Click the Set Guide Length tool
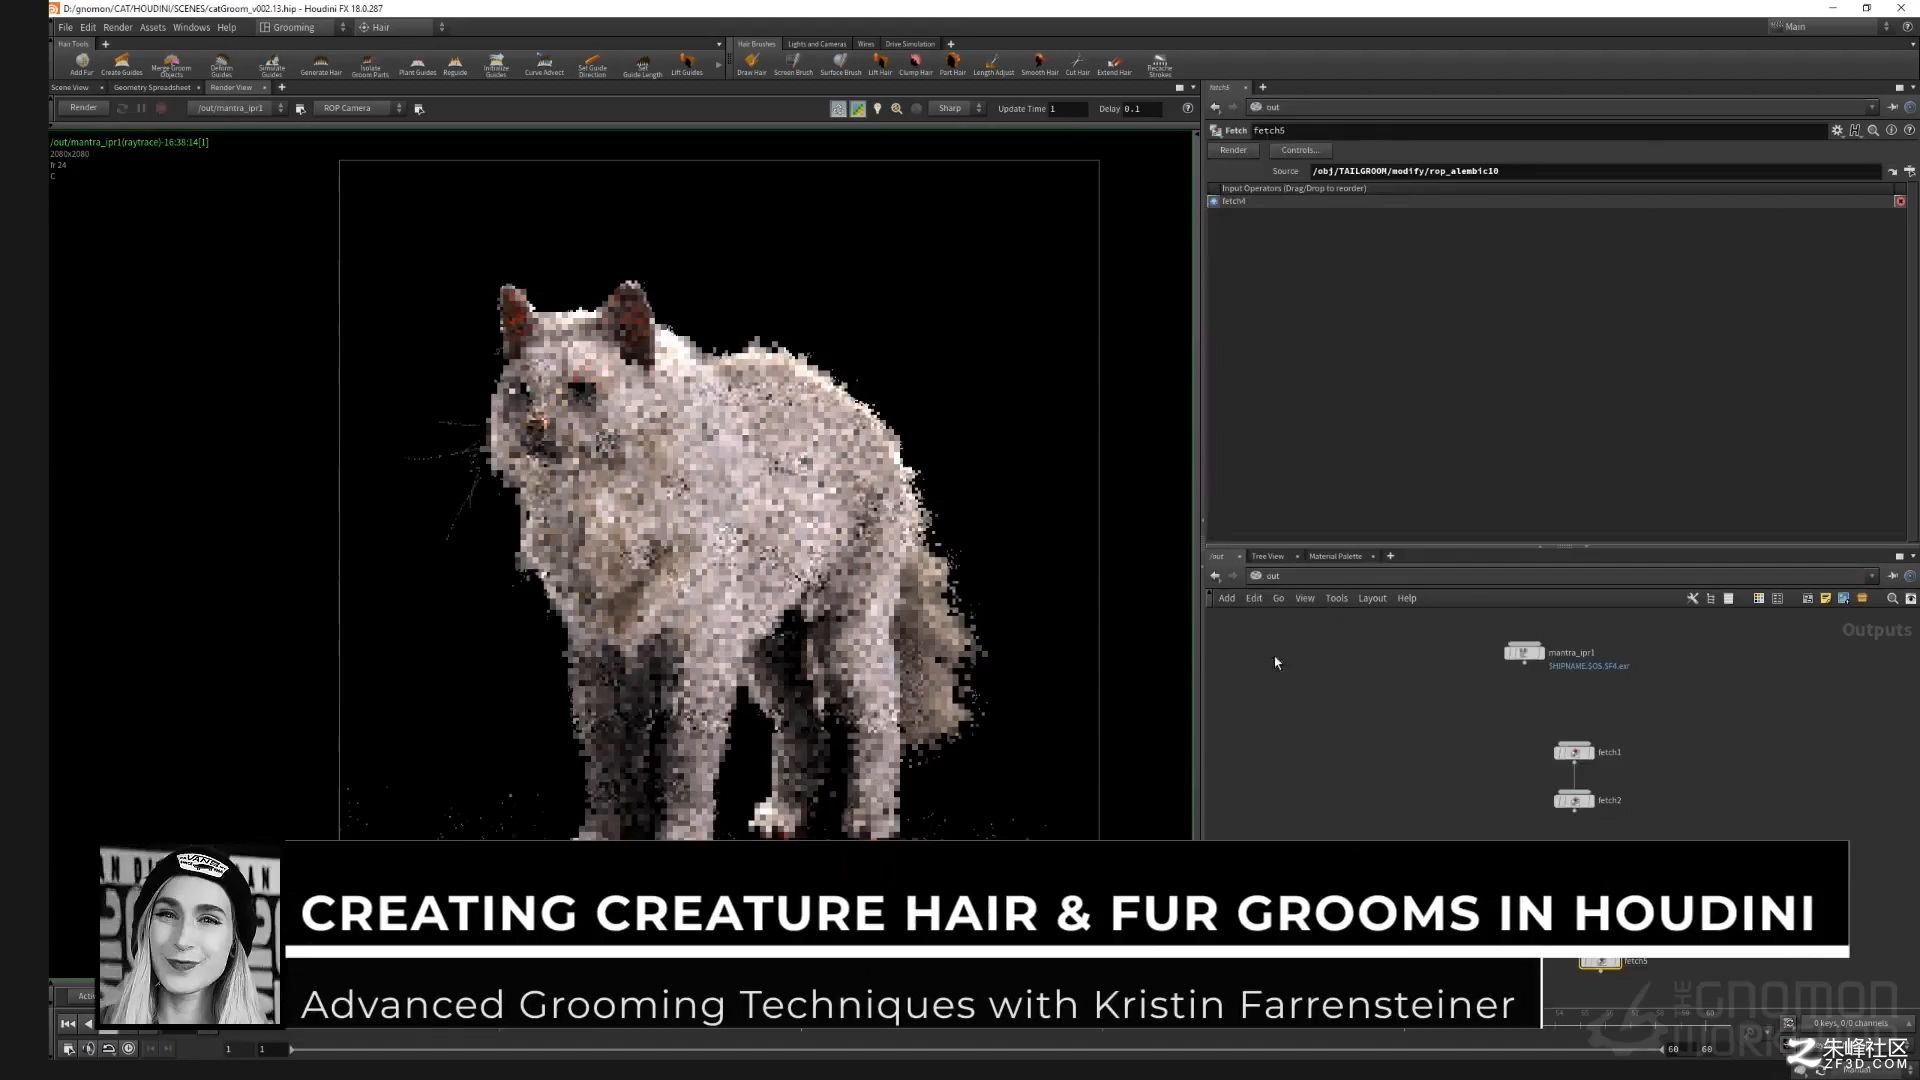Screen dimensions: 1920x1080 [x=642, y=65]
